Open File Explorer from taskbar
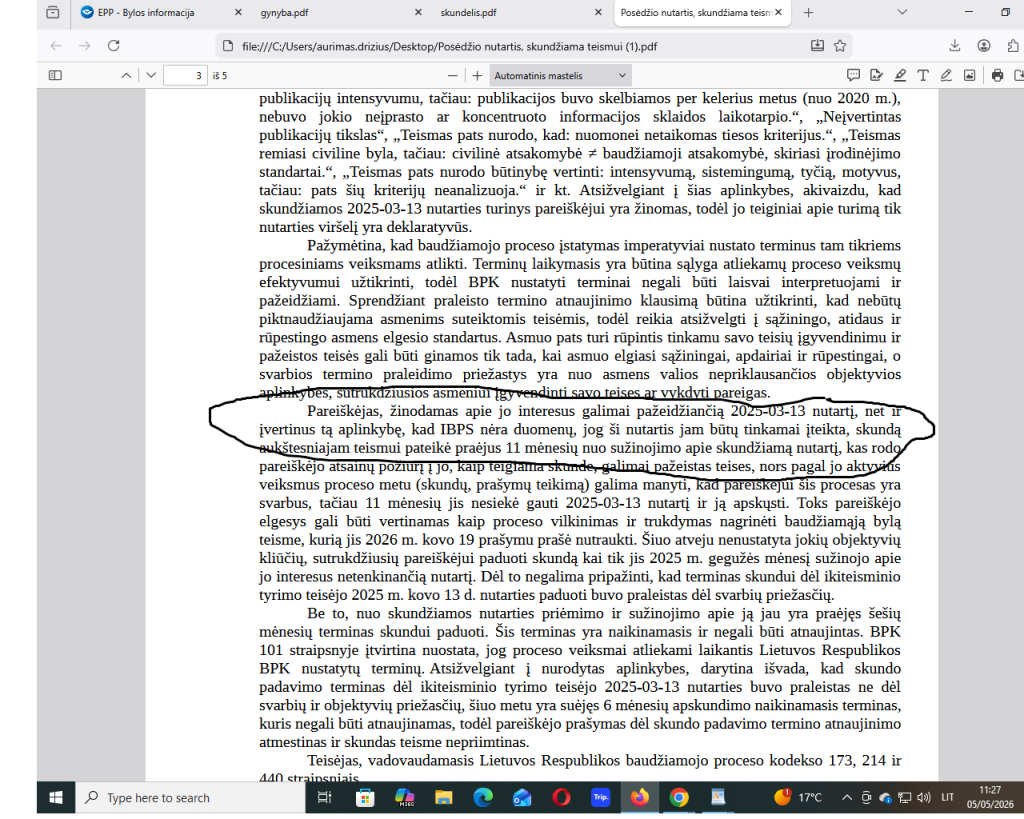Screen dimensions: 1024x819 (x=444, y=797)
